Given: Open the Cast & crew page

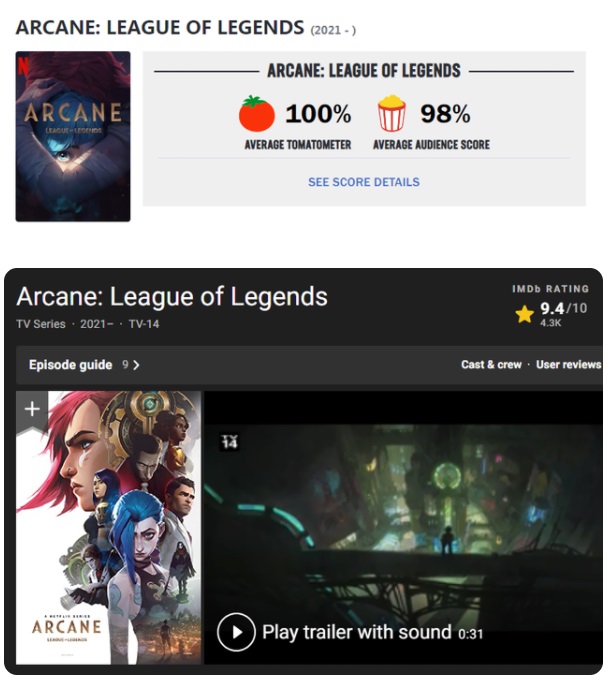Looking at the screenshot, I should tap(491, 365).
